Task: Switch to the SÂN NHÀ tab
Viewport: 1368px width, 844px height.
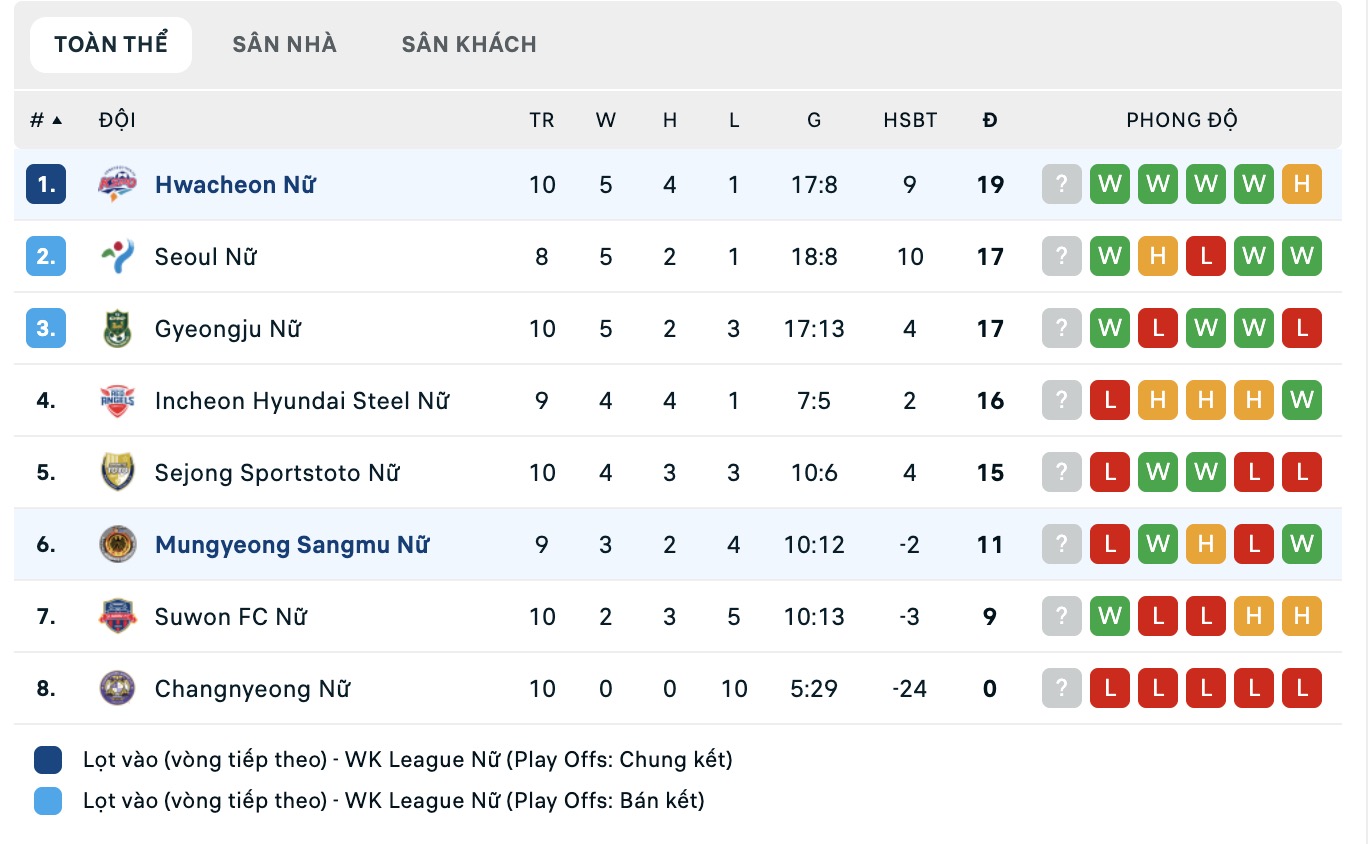Action: click(x=284, y=43)
